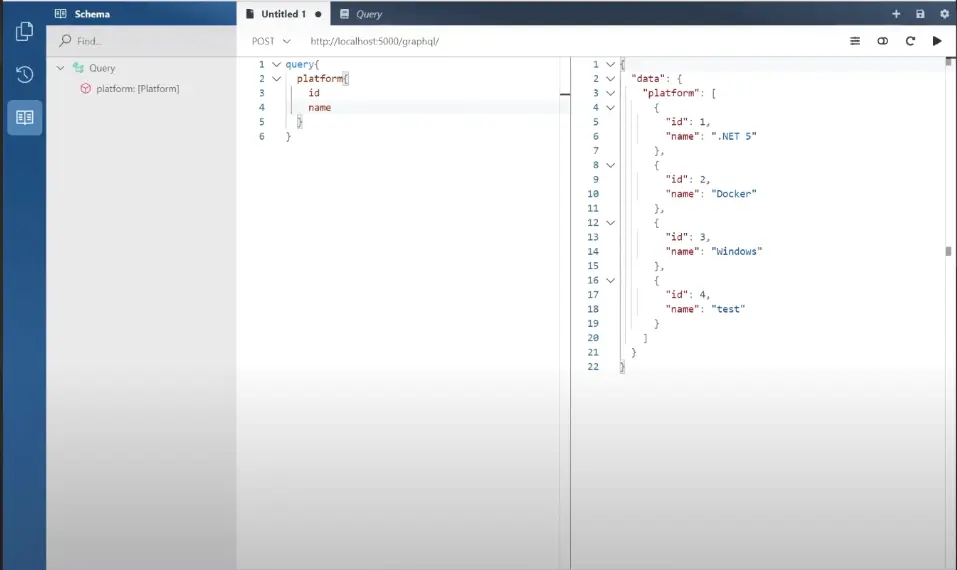Click the refresh schema icon
Screen dimensions: 957x570
click(x=910, y=41)
